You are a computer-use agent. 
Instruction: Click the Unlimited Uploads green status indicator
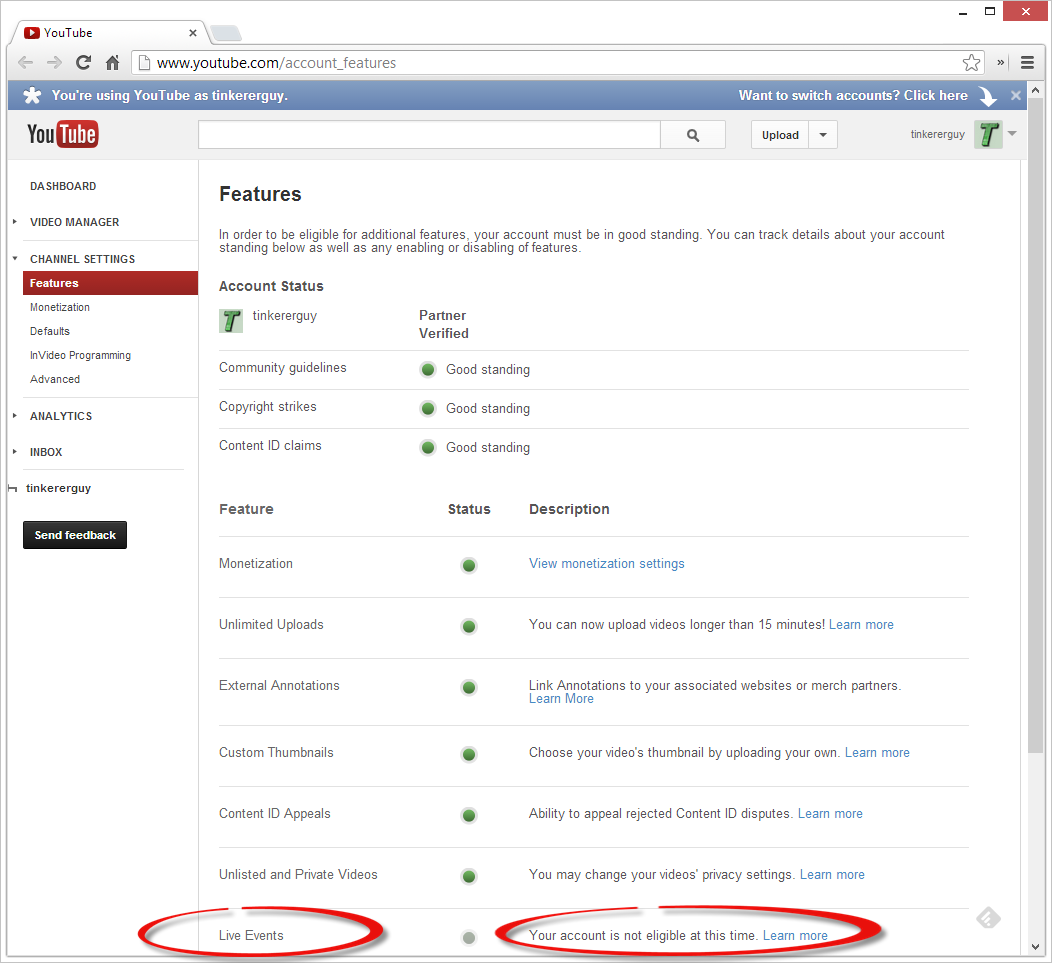[x=469, y=626]
